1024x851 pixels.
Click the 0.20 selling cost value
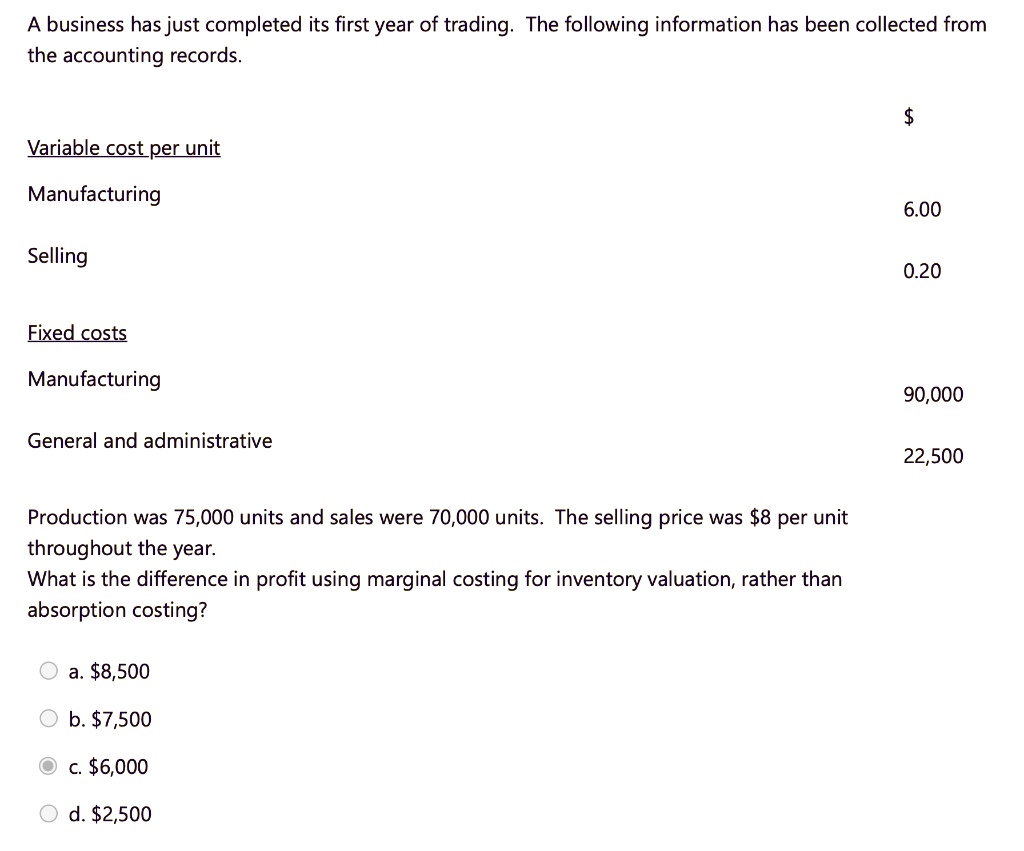(x=921, y=271)
